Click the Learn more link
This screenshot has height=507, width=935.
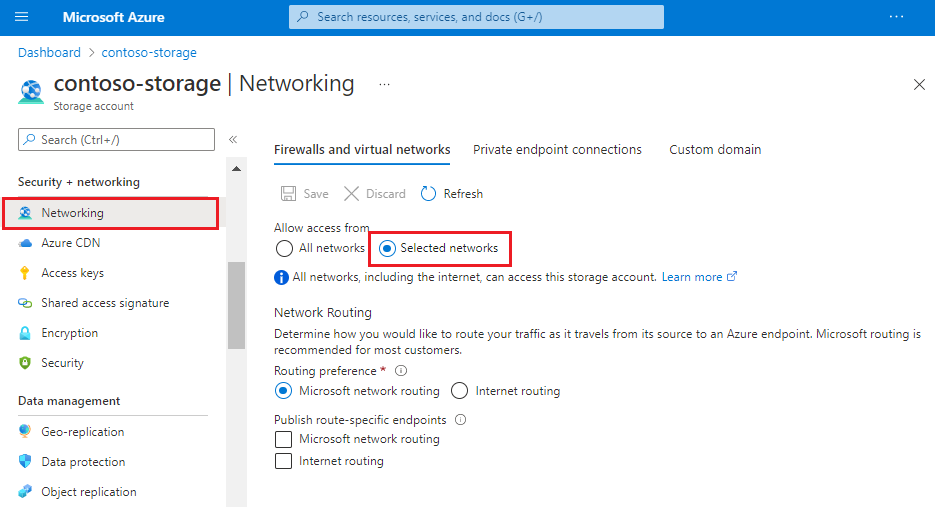(x=692, y=277)
